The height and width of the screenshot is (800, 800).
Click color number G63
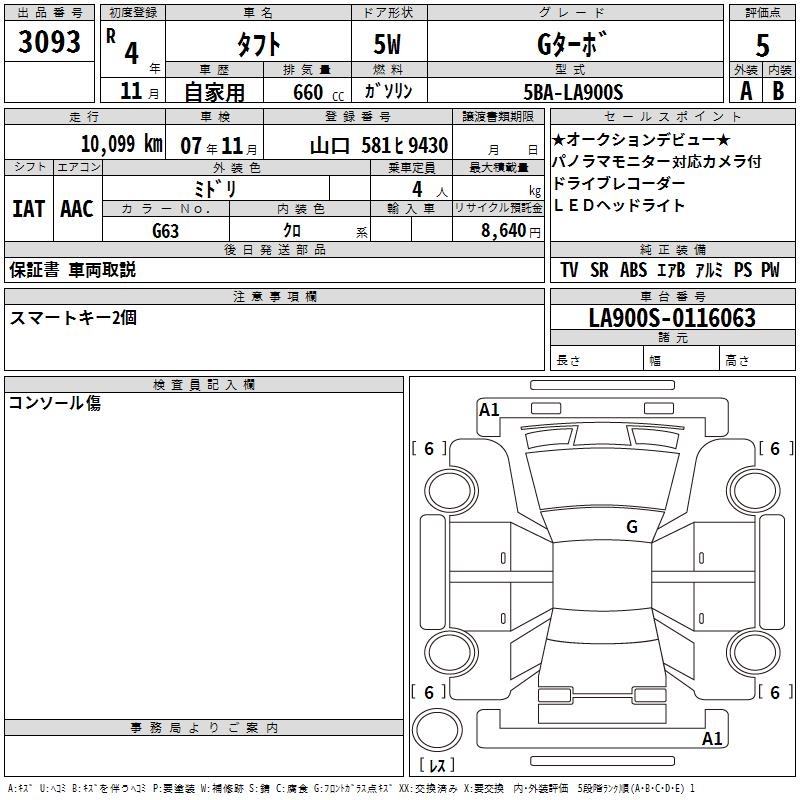click(165, 231)
